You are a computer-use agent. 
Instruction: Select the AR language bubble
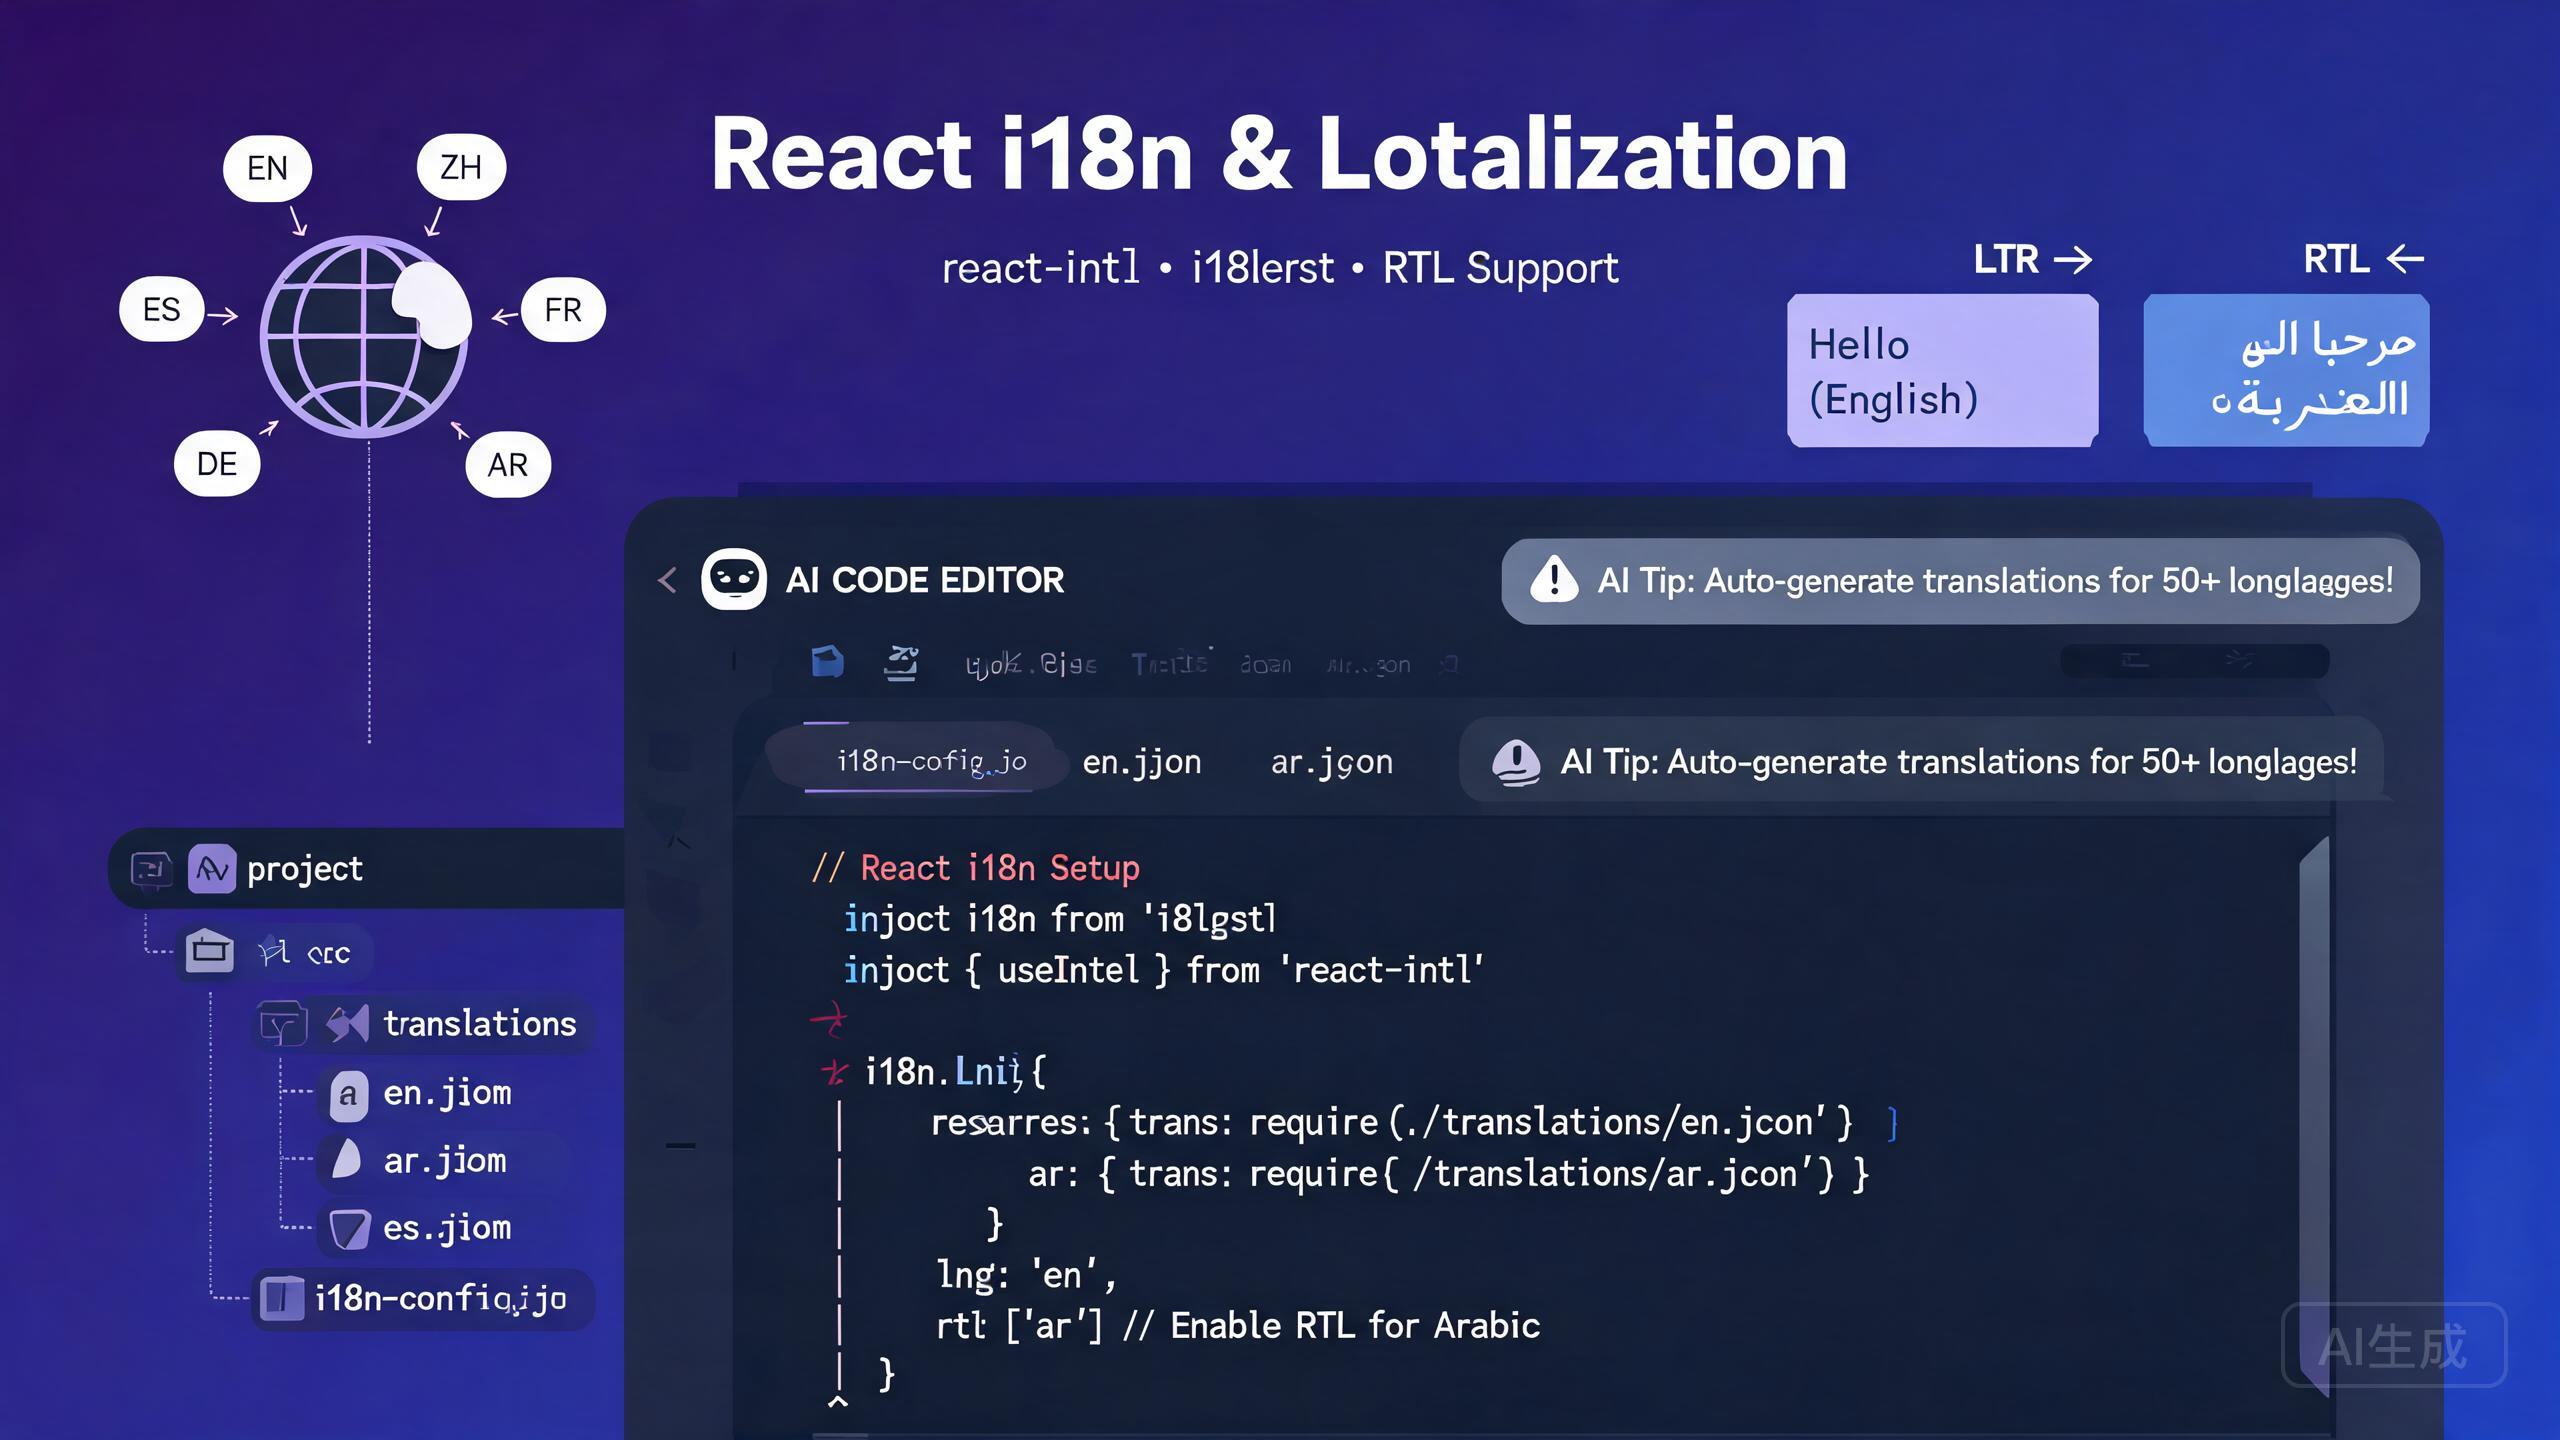[508, 465]
